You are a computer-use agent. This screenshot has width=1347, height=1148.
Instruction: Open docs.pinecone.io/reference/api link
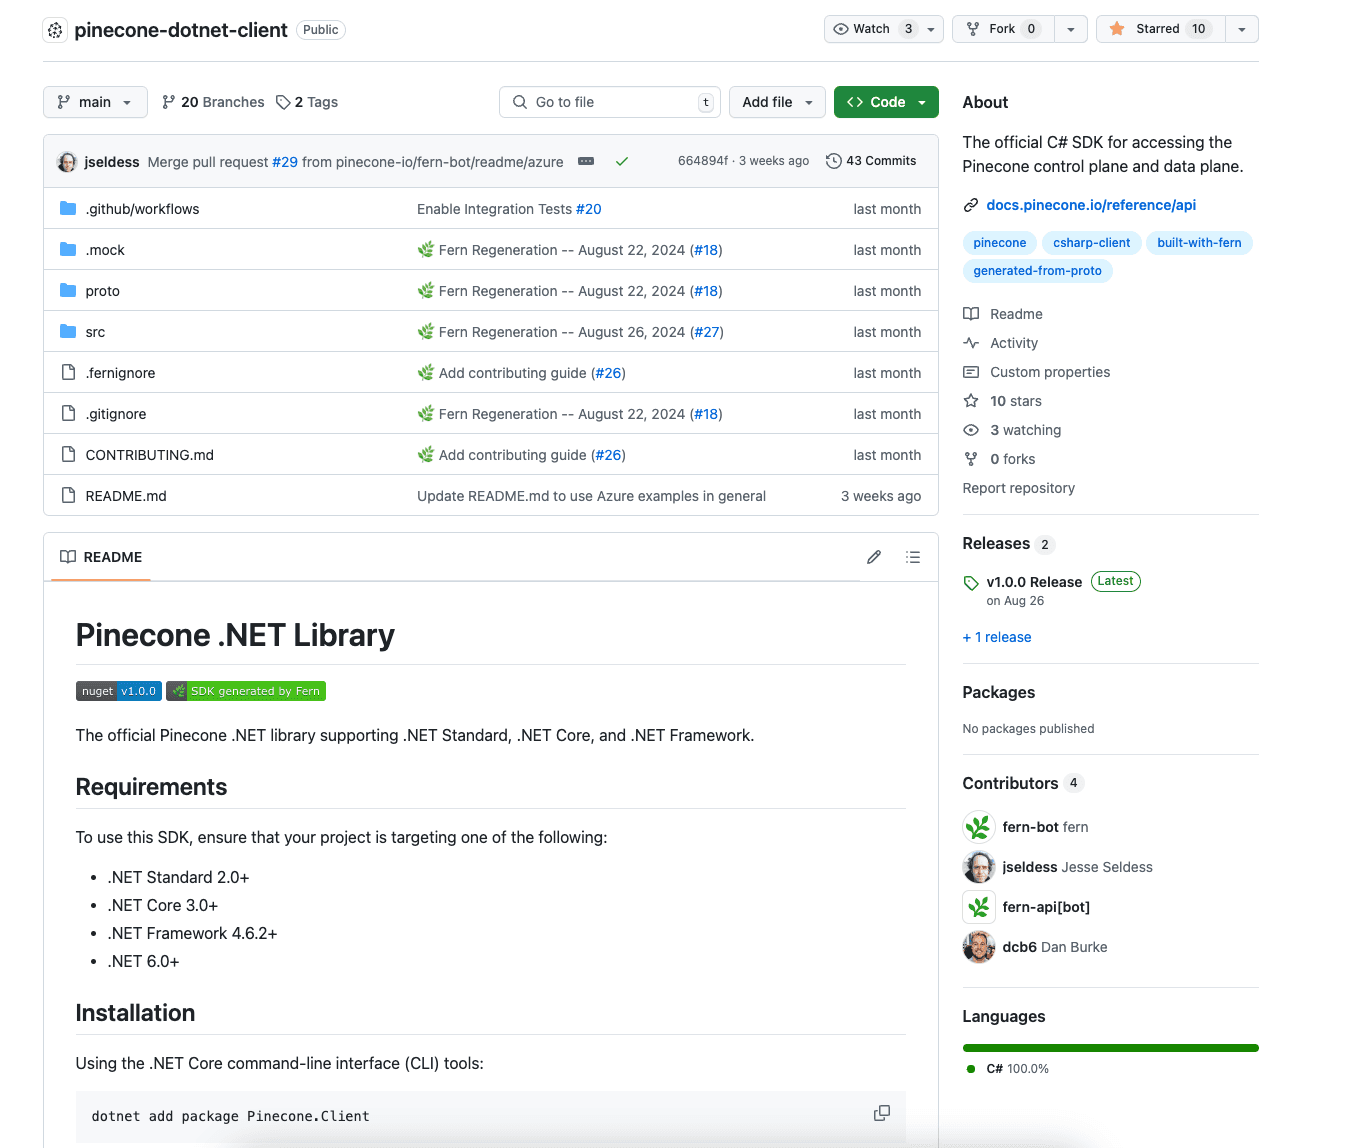pos(1091,205)
